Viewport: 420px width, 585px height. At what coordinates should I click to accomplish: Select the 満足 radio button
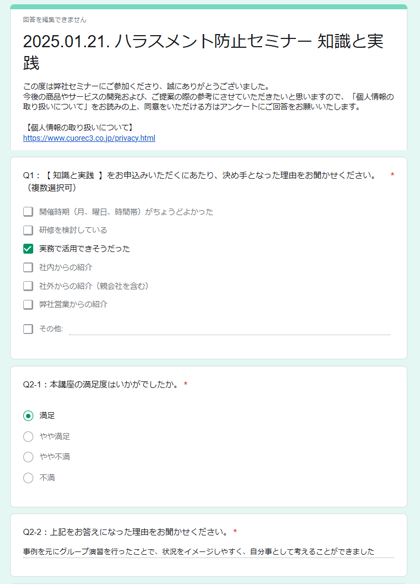tap(28, 416)
